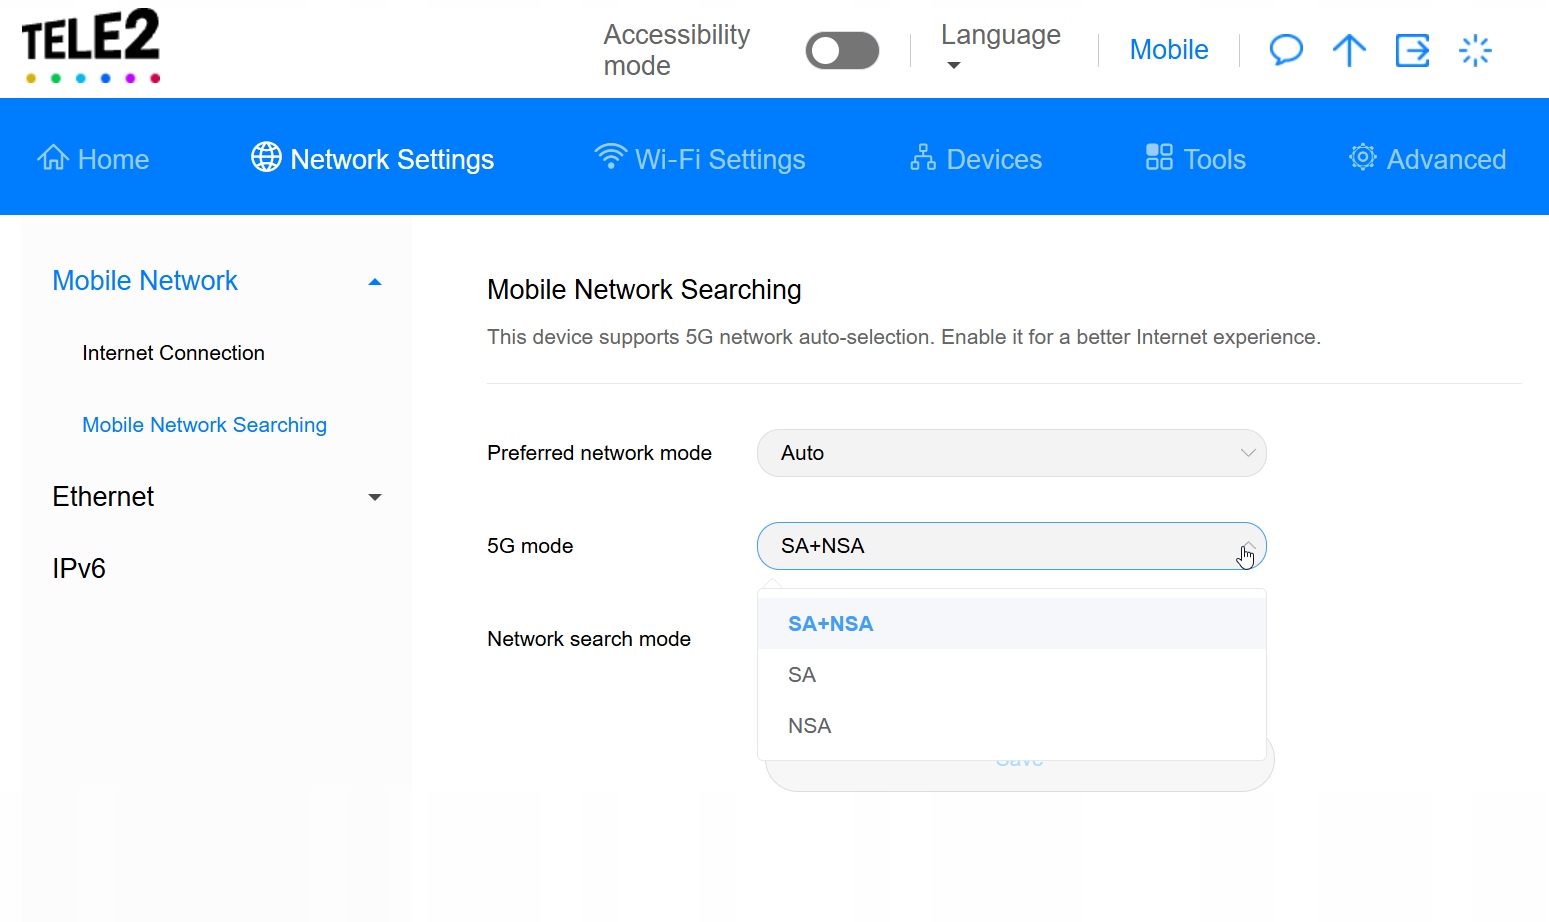The width and height of the screenshot is (1549, 922).
Task: Collapse the Mobile Network sidebar section
Action: coord(375,282)
